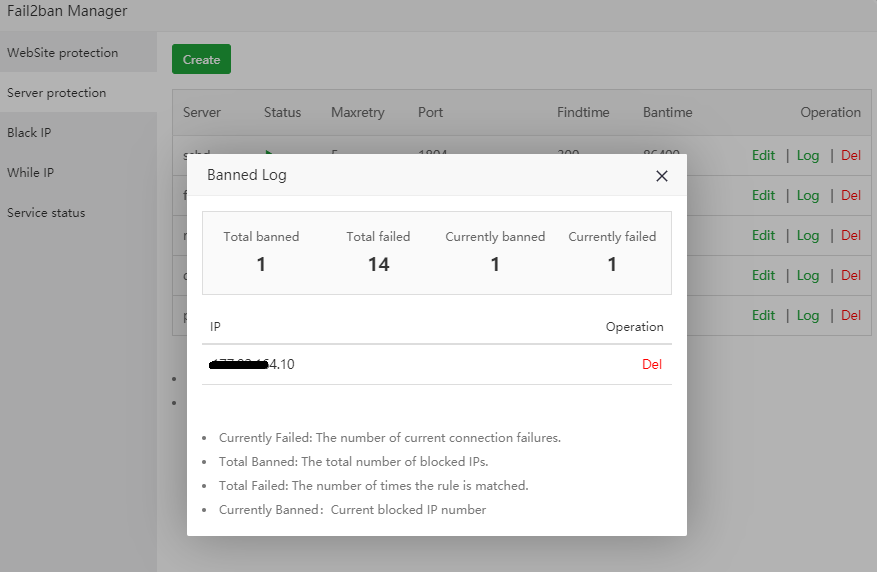Delete the banned IP ending in 4.10
This screenshot has height=572, width=877.
click(x=651, y=364)
